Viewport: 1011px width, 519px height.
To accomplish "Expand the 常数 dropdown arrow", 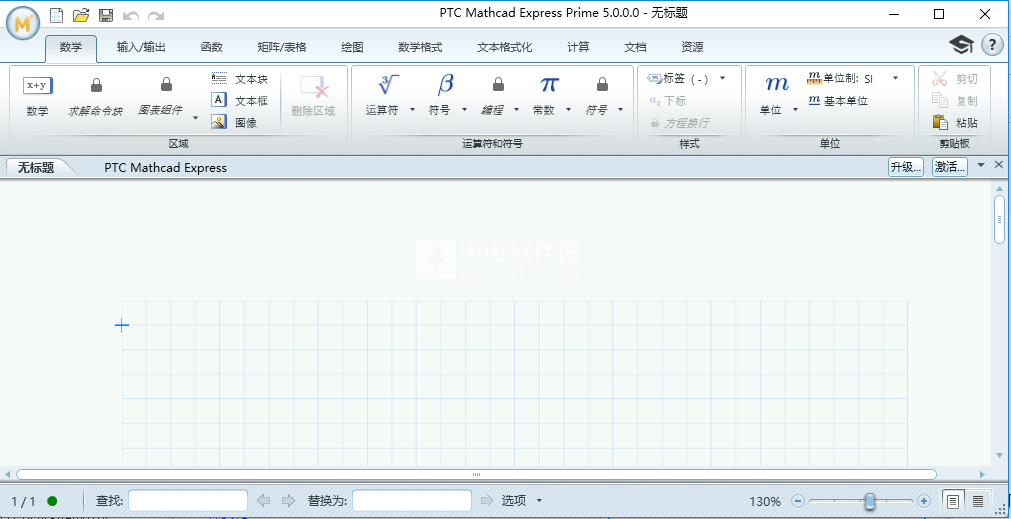I will click(x=568, y=110).
